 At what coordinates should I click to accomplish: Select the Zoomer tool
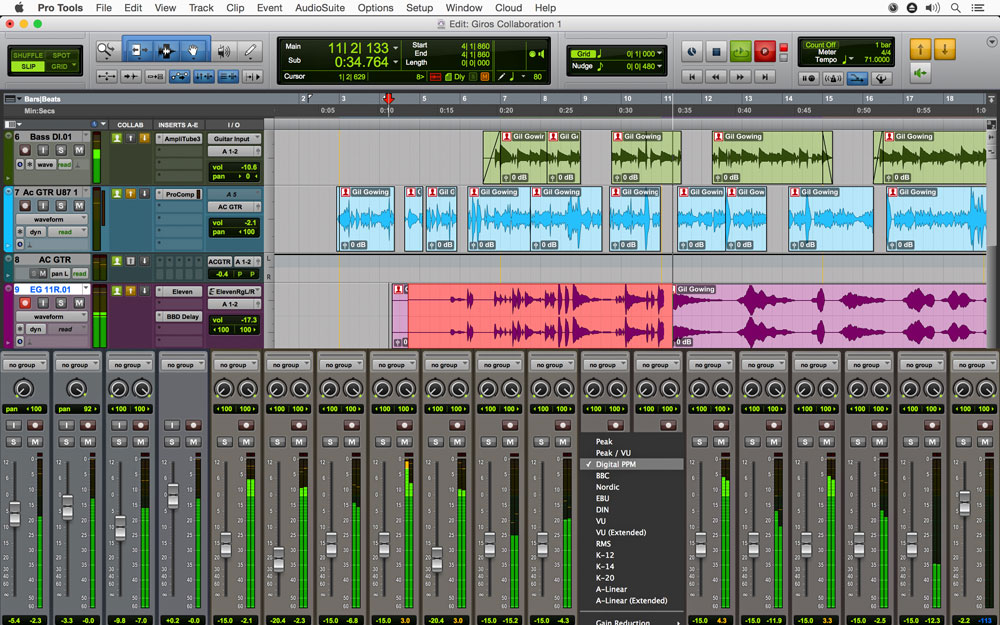click(106, 50)
